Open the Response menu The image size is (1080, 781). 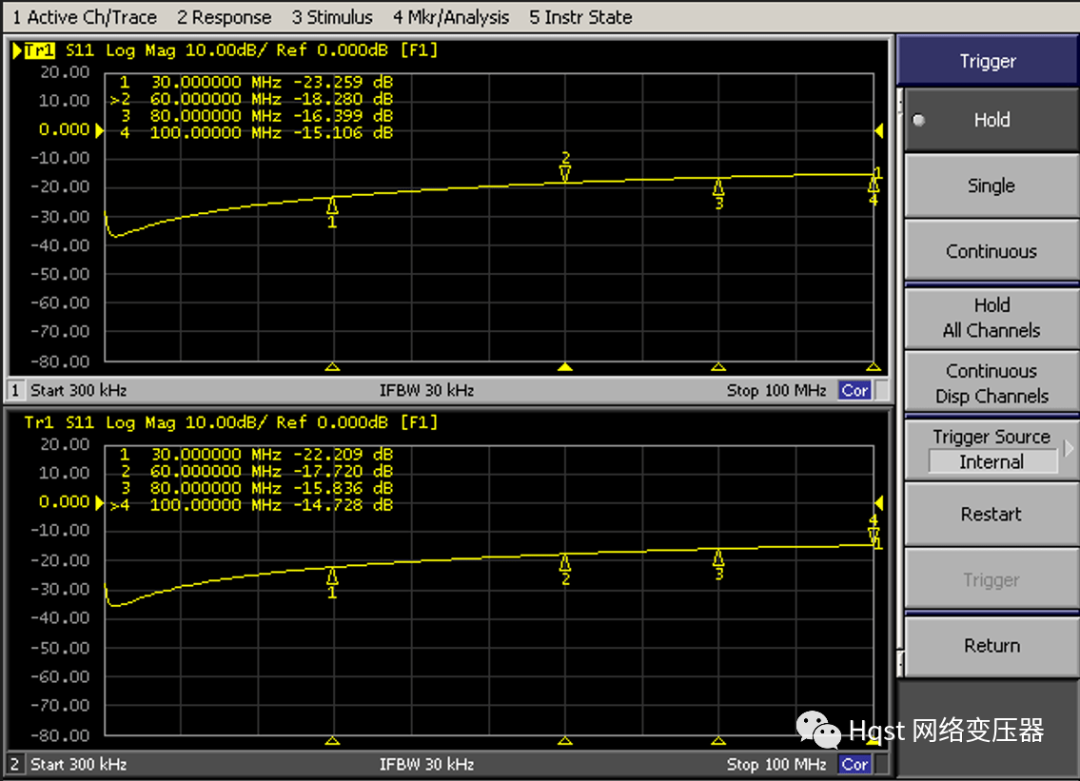(x=224, y=17)
